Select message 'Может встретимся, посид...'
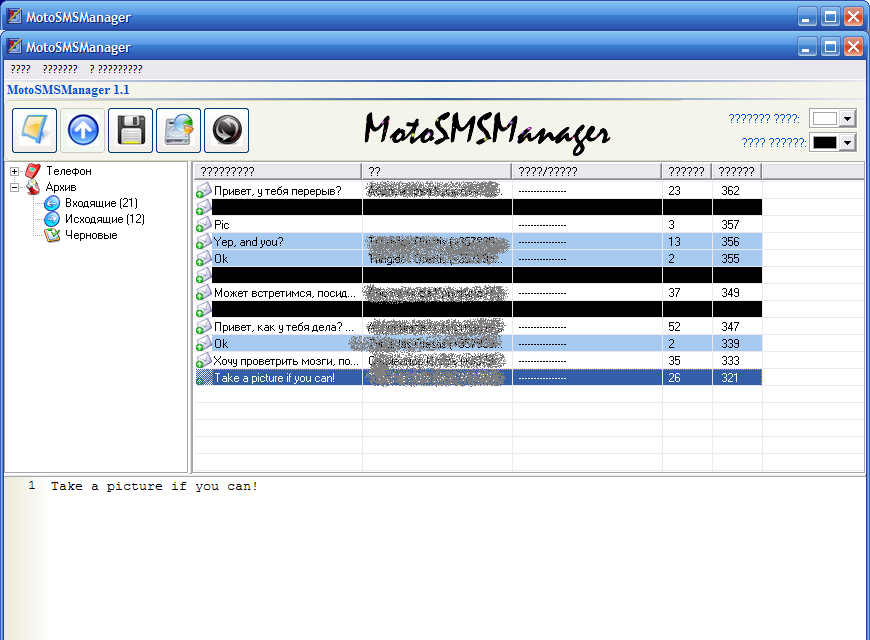The height and width of the screenshot is (640, 870). (x=478, y=293)
